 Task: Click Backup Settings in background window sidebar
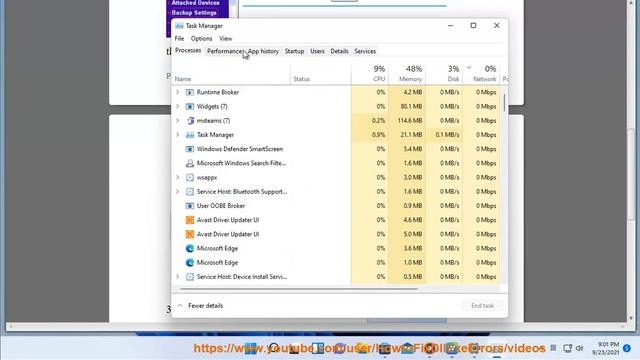pos(194,13)
